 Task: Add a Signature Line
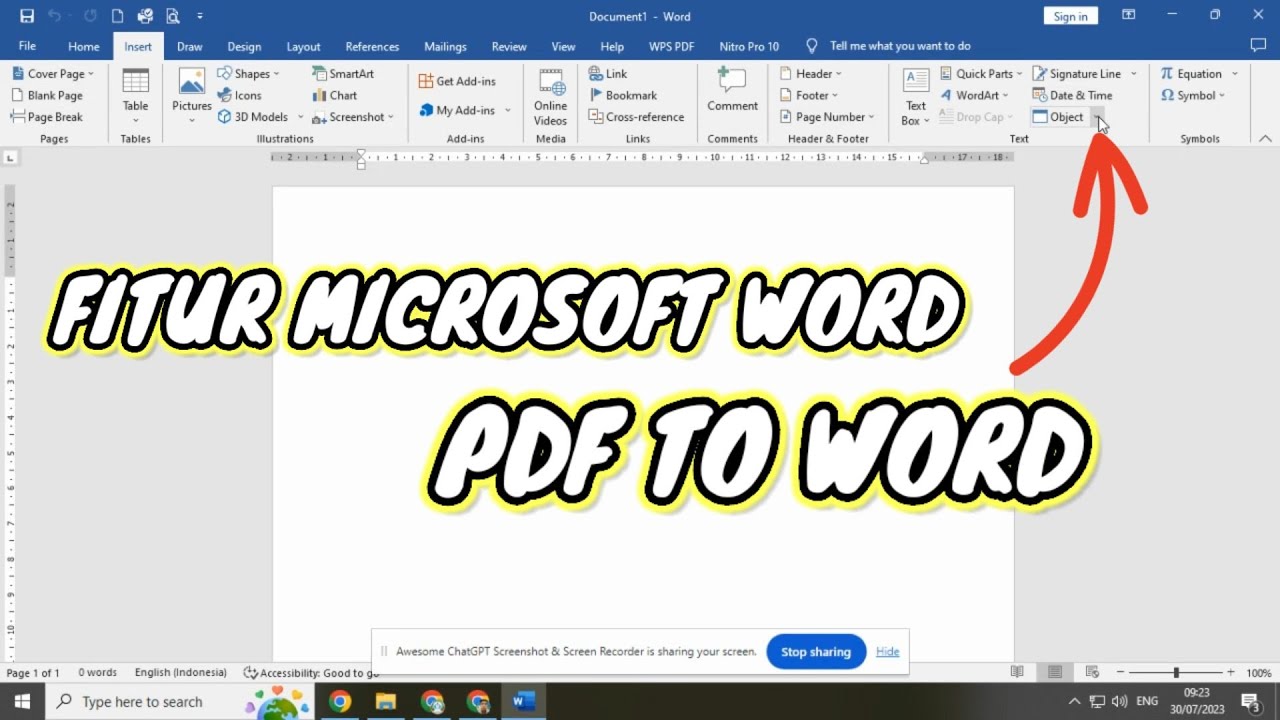pos(1076,74)
